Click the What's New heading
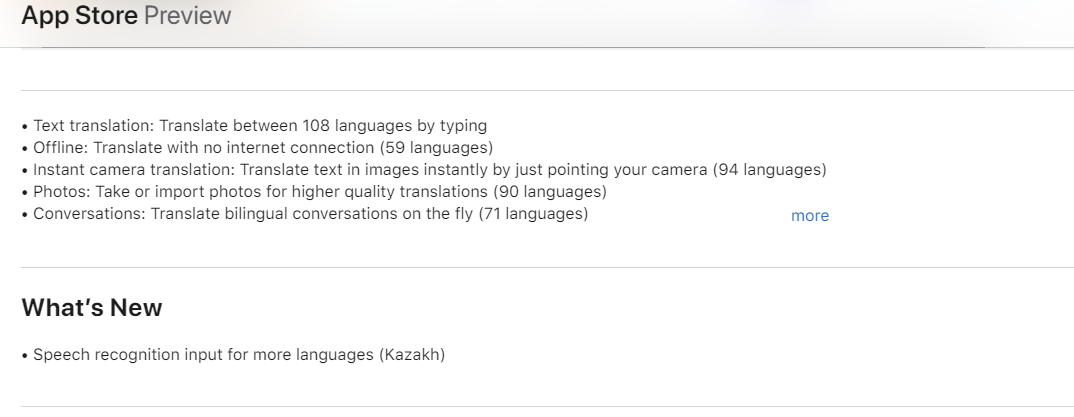Viewport: 1074px width, 417px height. pos(92,308)
